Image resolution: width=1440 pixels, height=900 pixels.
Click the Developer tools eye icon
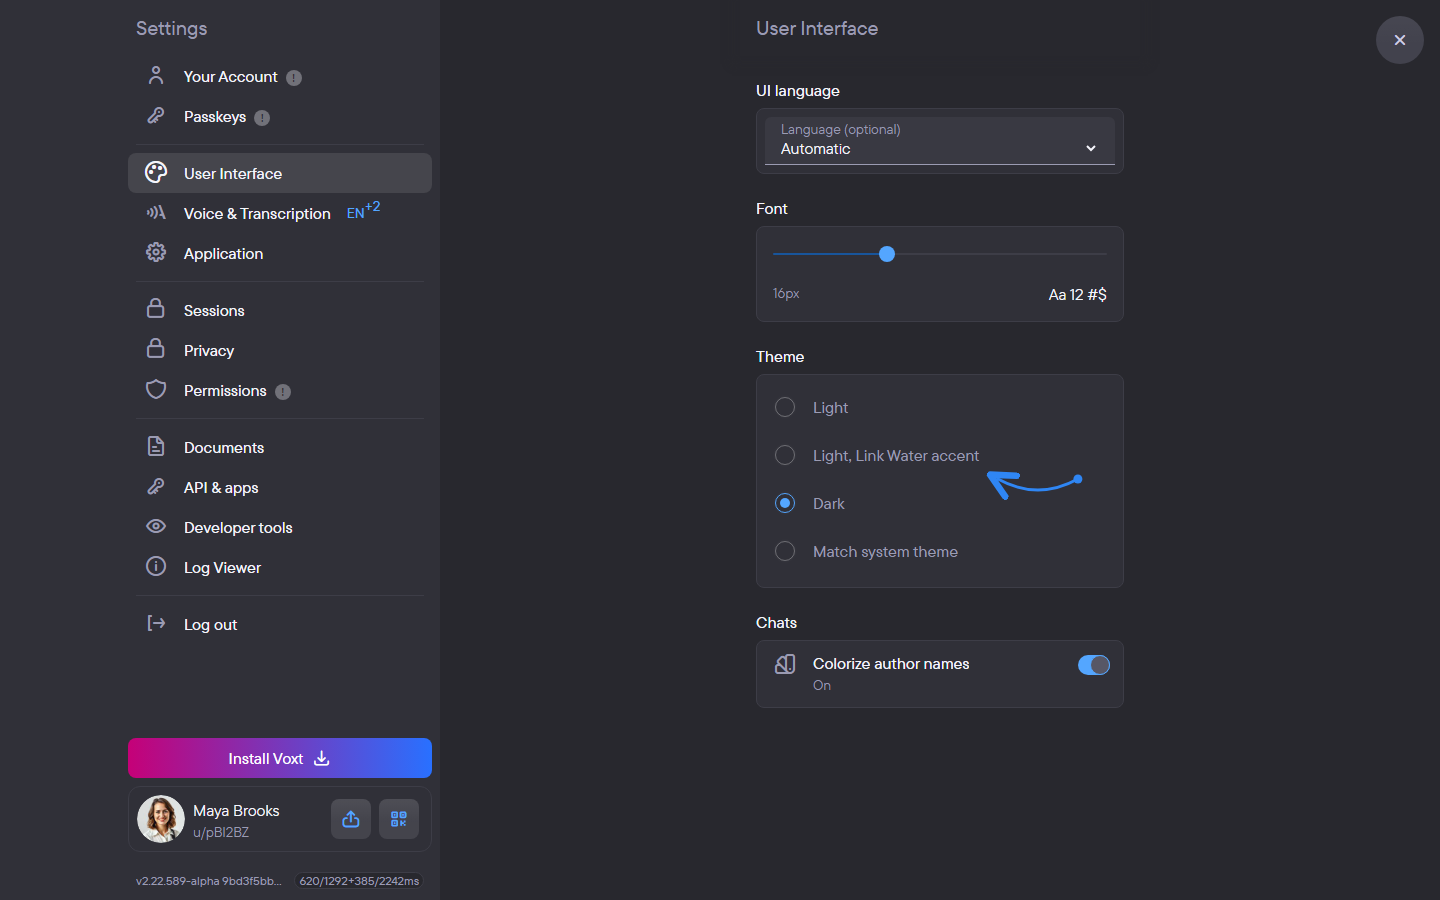[156, 526]
